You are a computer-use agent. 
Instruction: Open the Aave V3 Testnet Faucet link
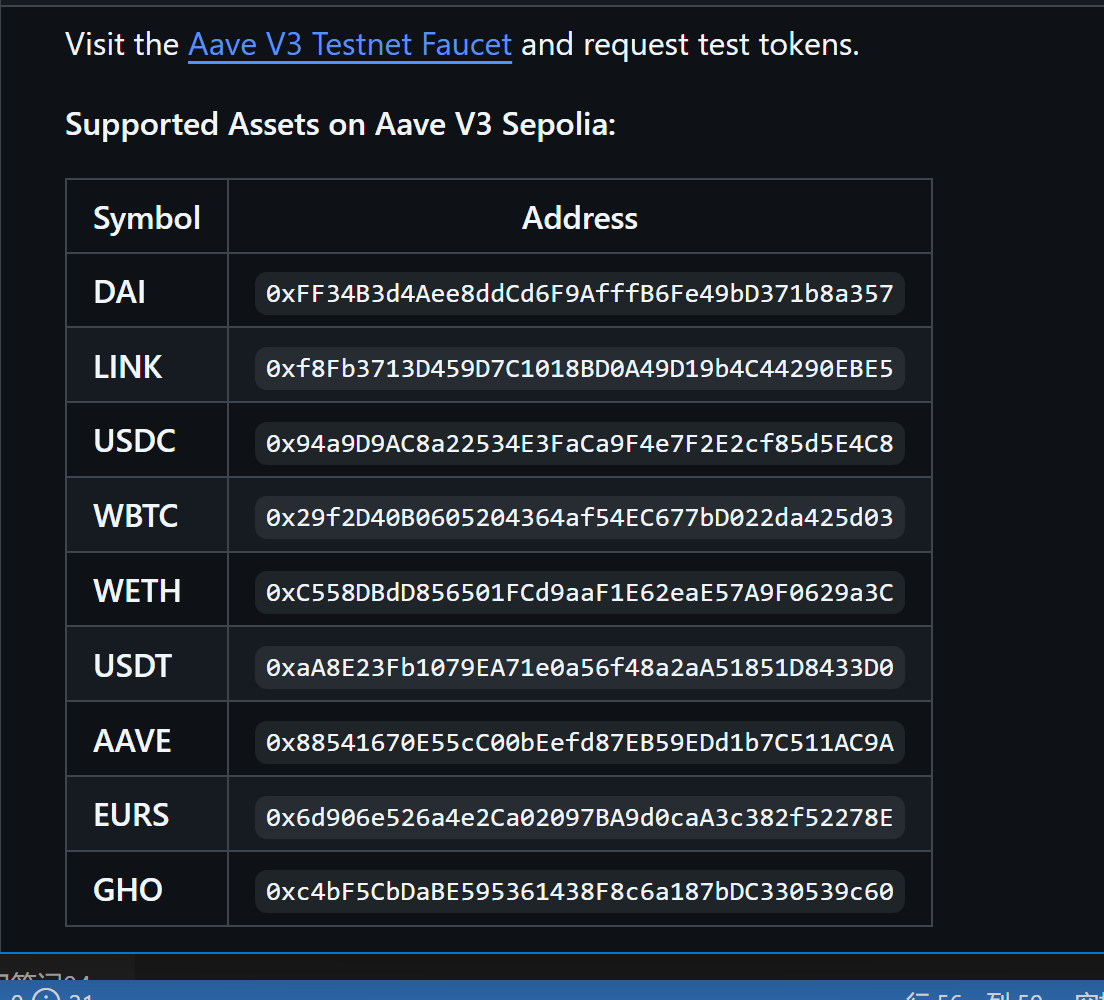pos(350,45)
